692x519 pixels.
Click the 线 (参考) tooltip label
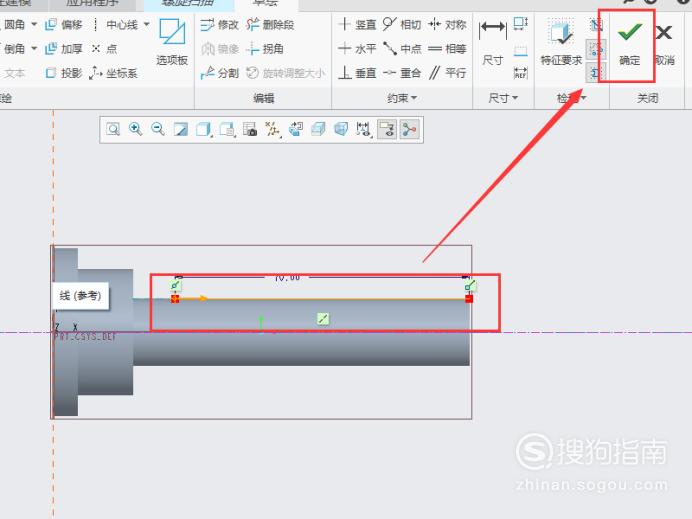pos(80,295)
